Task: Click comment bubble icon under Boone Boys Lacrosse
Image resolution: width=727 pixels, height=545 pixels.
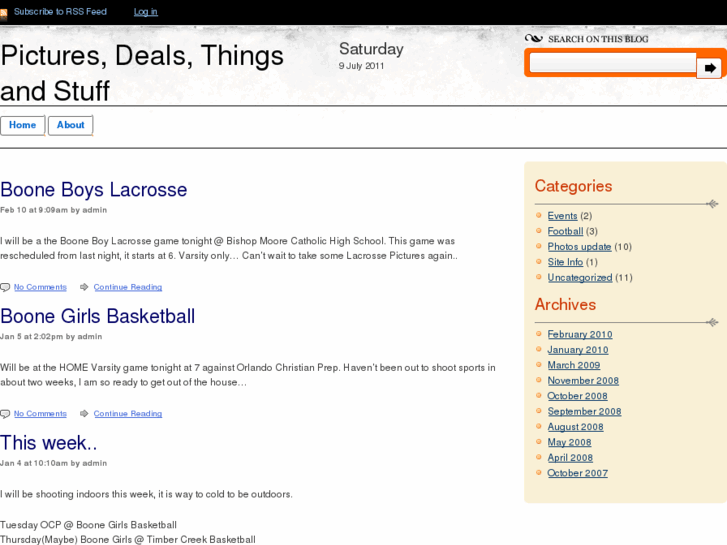Action: coord(5,288)
